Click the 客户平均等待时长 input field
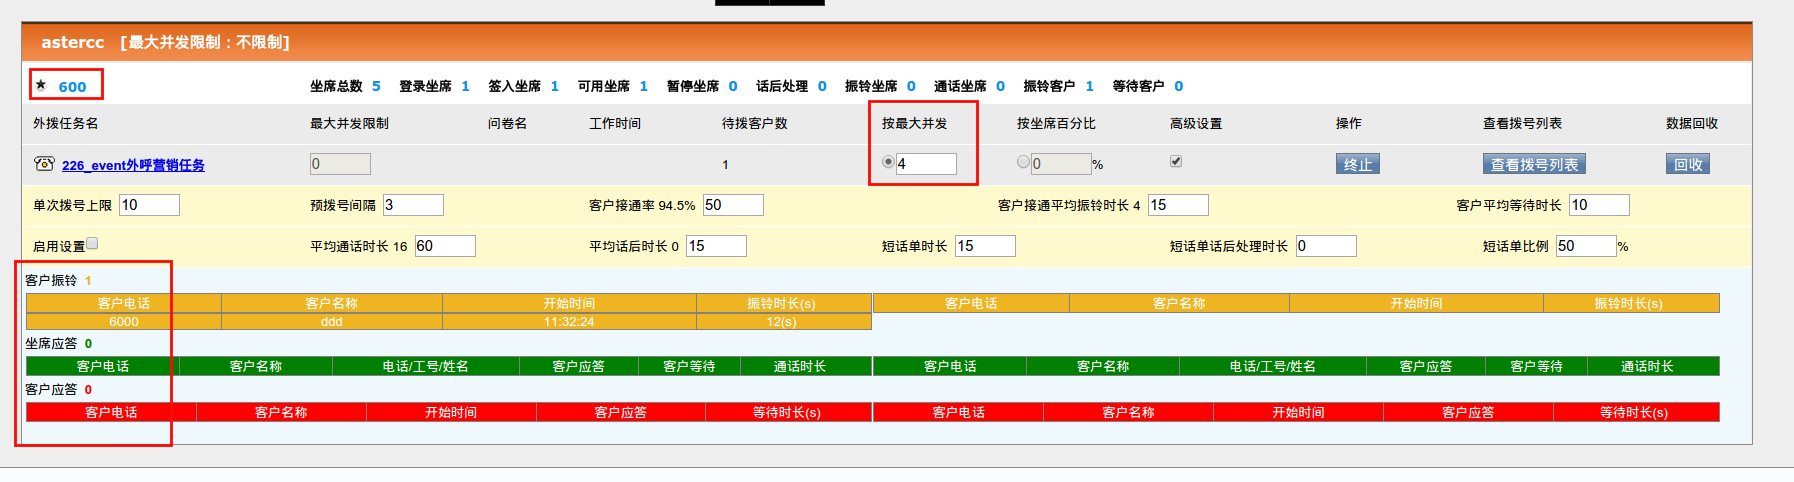 click(x=1599, y=205)
